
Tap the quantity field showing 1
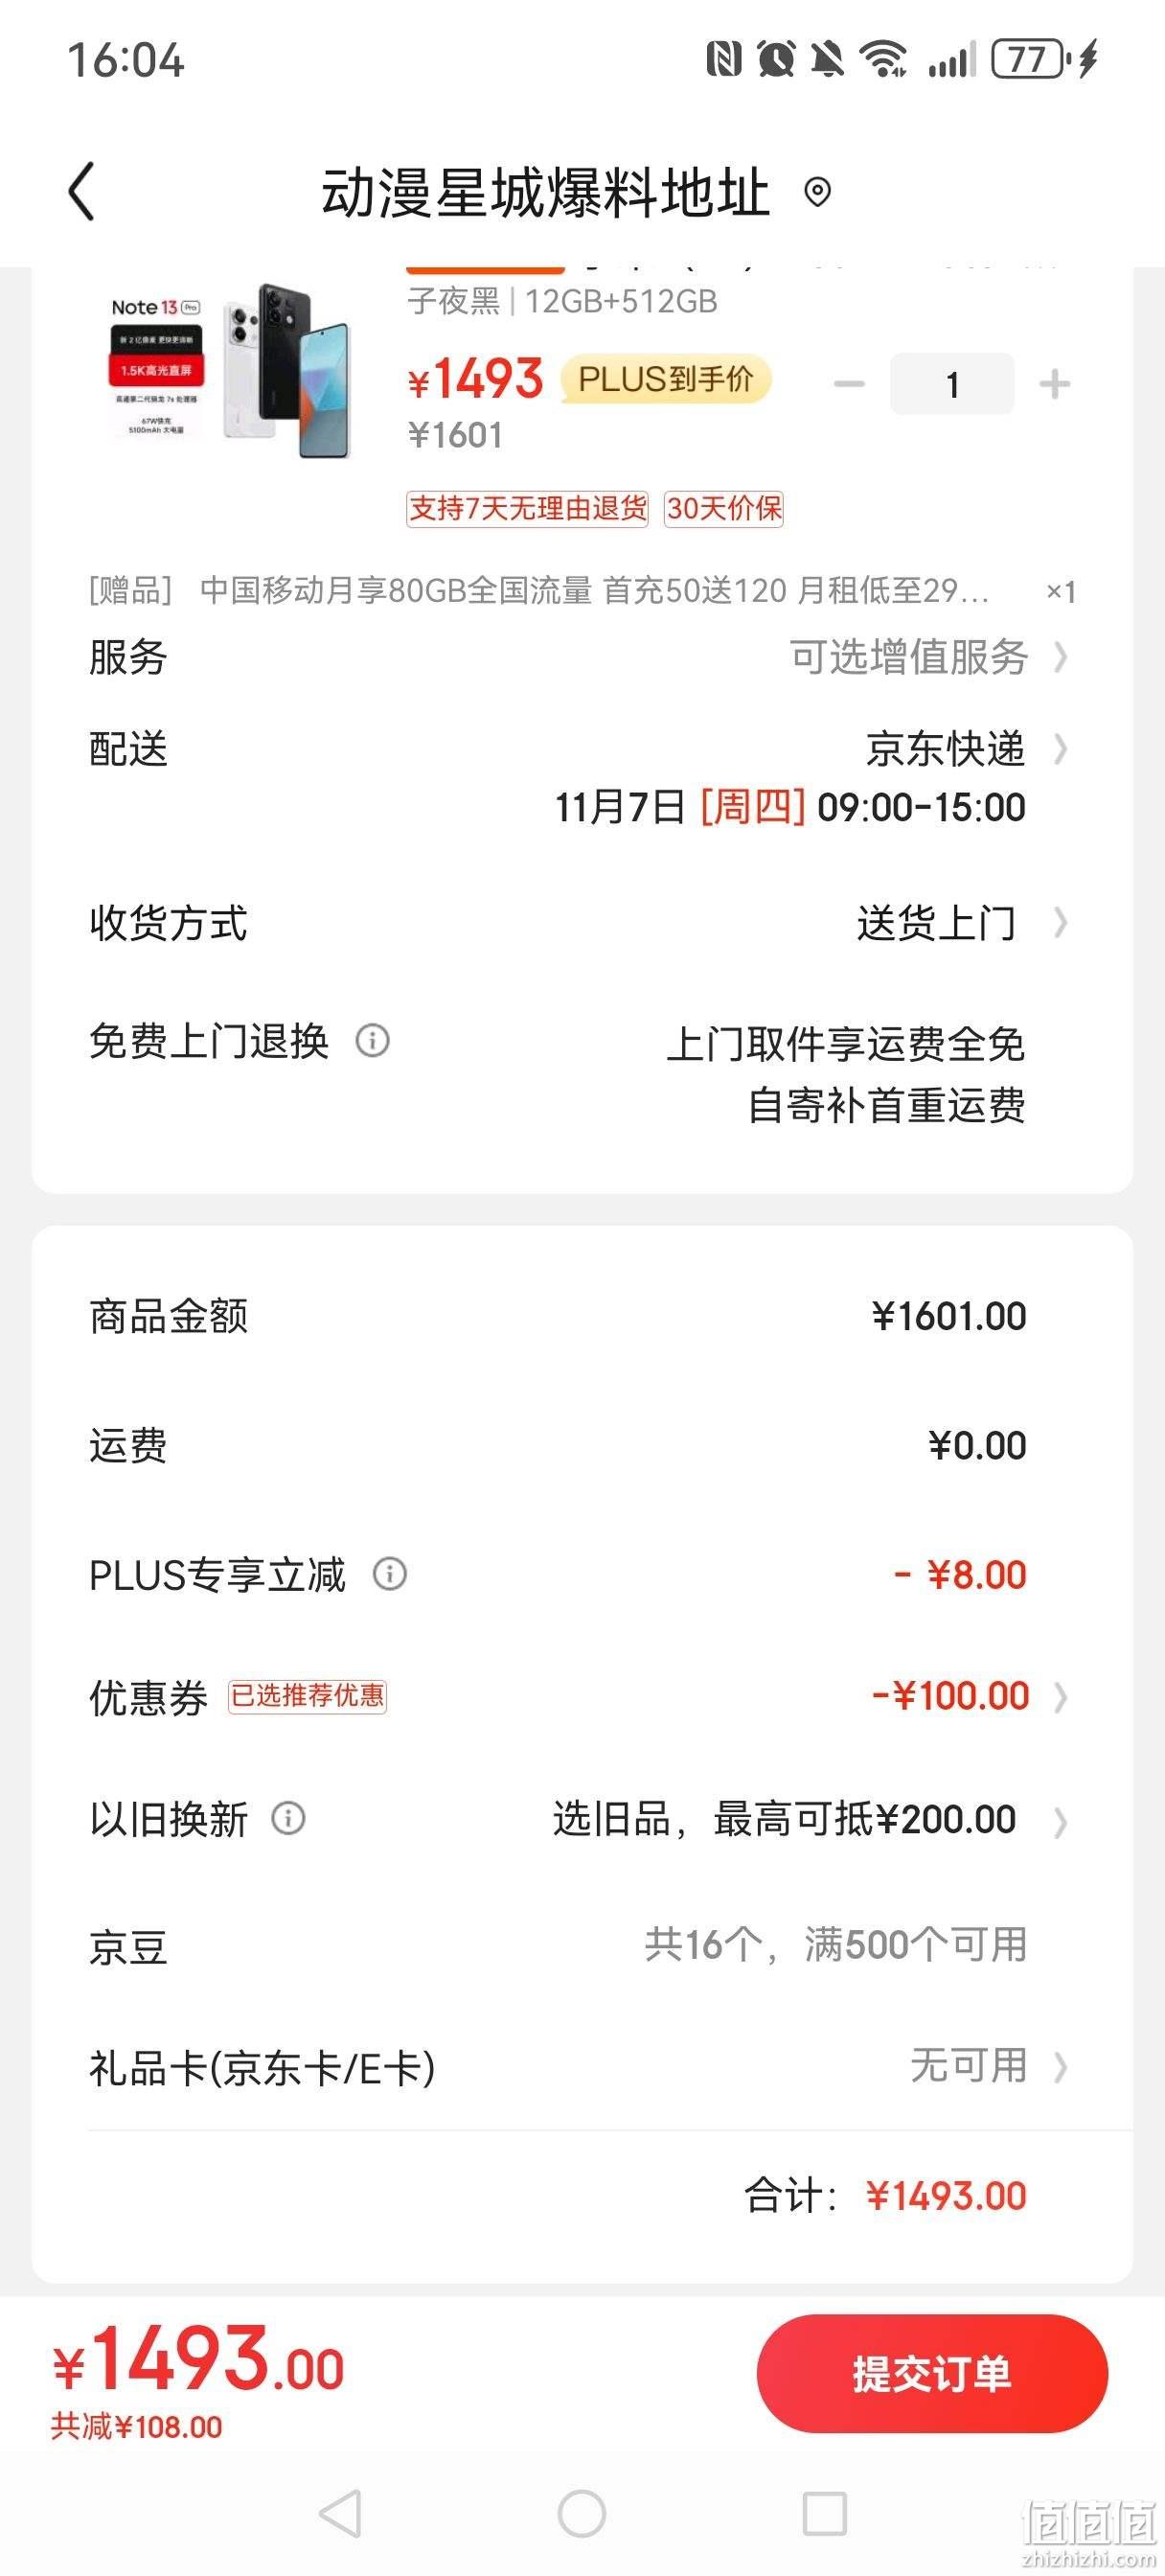(952, 384)
